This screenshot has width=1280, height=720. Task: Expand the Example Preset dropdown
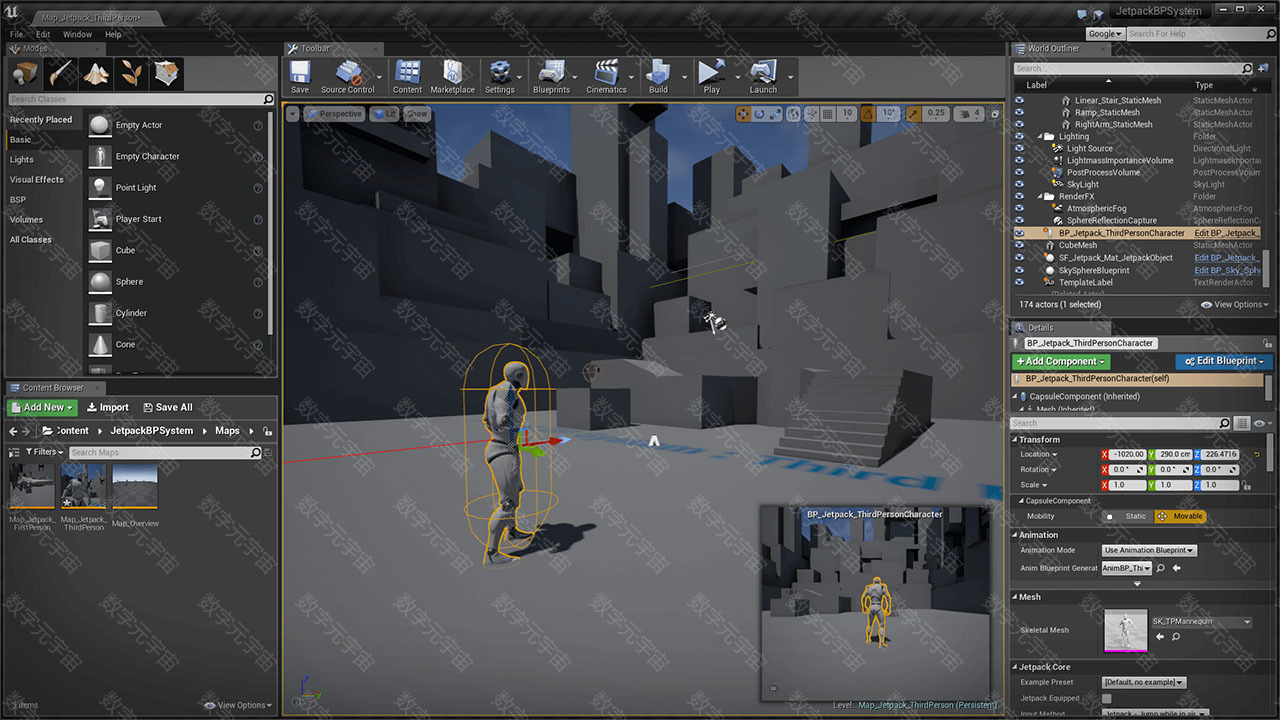pos(1144,682)
